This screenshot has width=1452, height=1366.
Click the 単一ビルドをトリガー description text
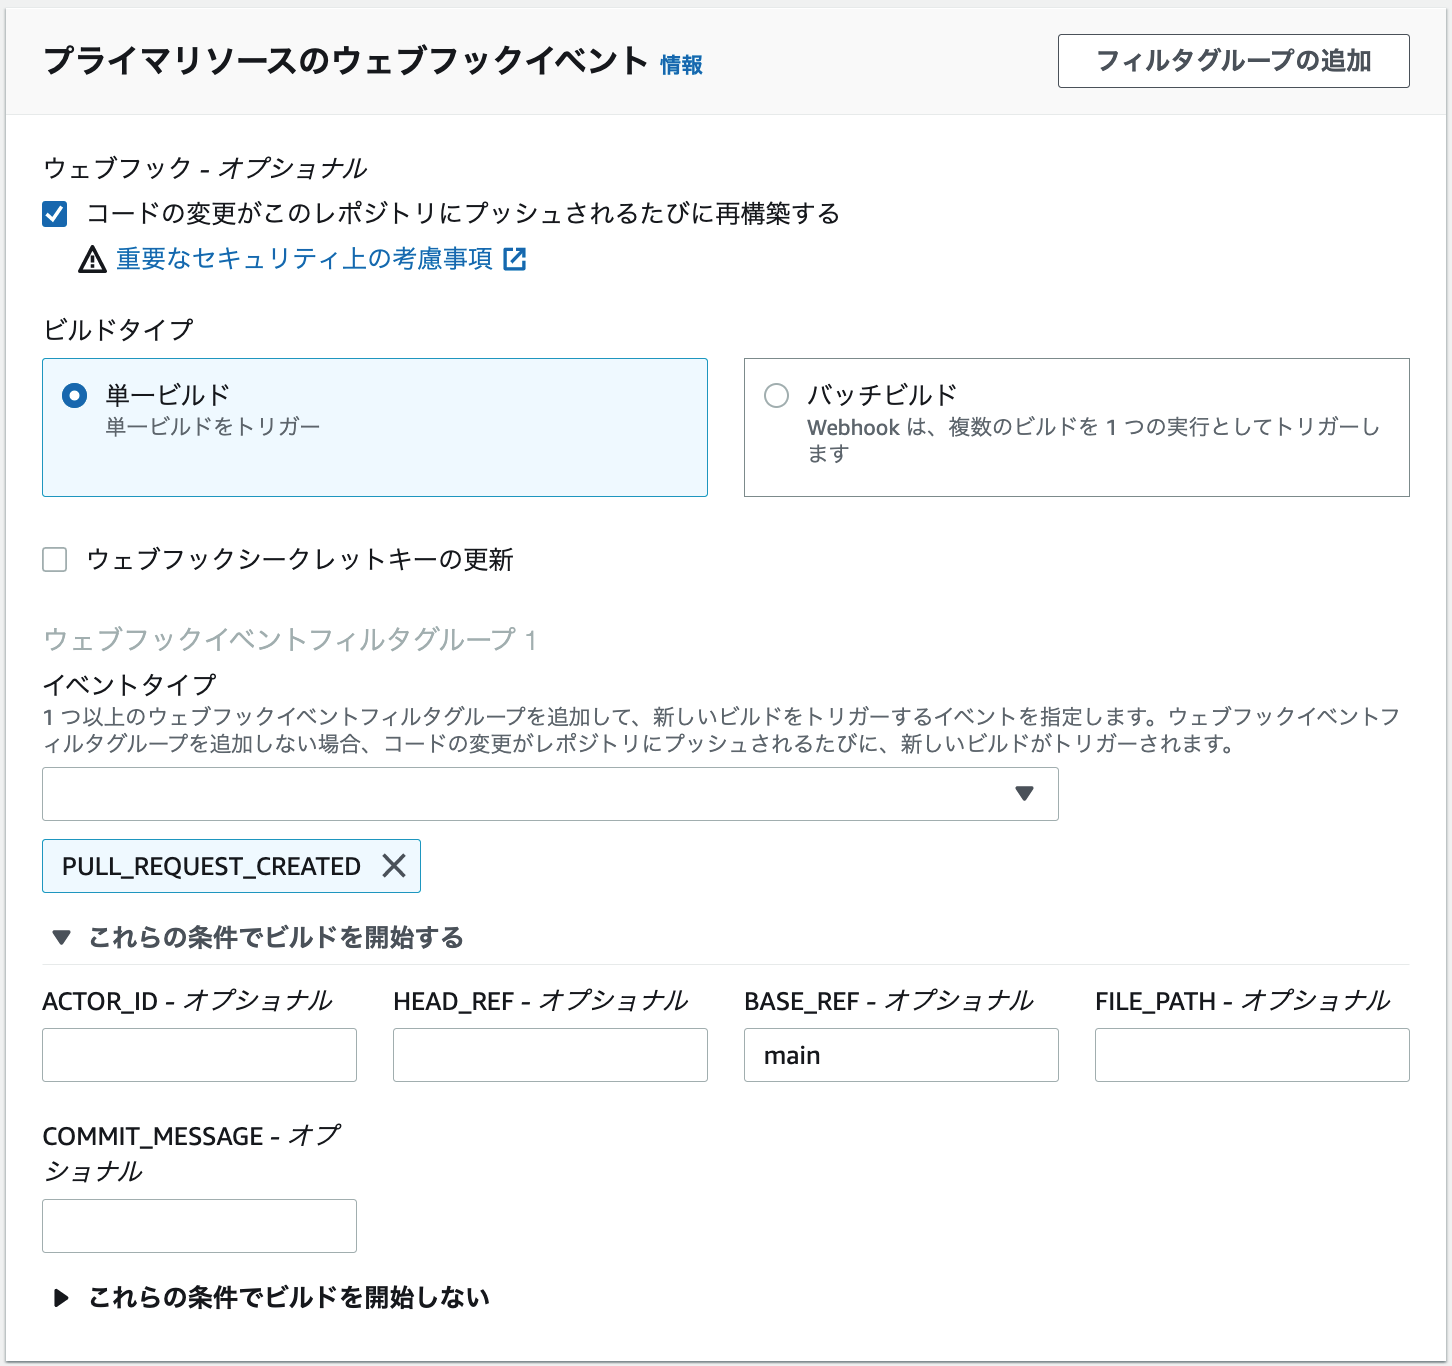[213, 427]
